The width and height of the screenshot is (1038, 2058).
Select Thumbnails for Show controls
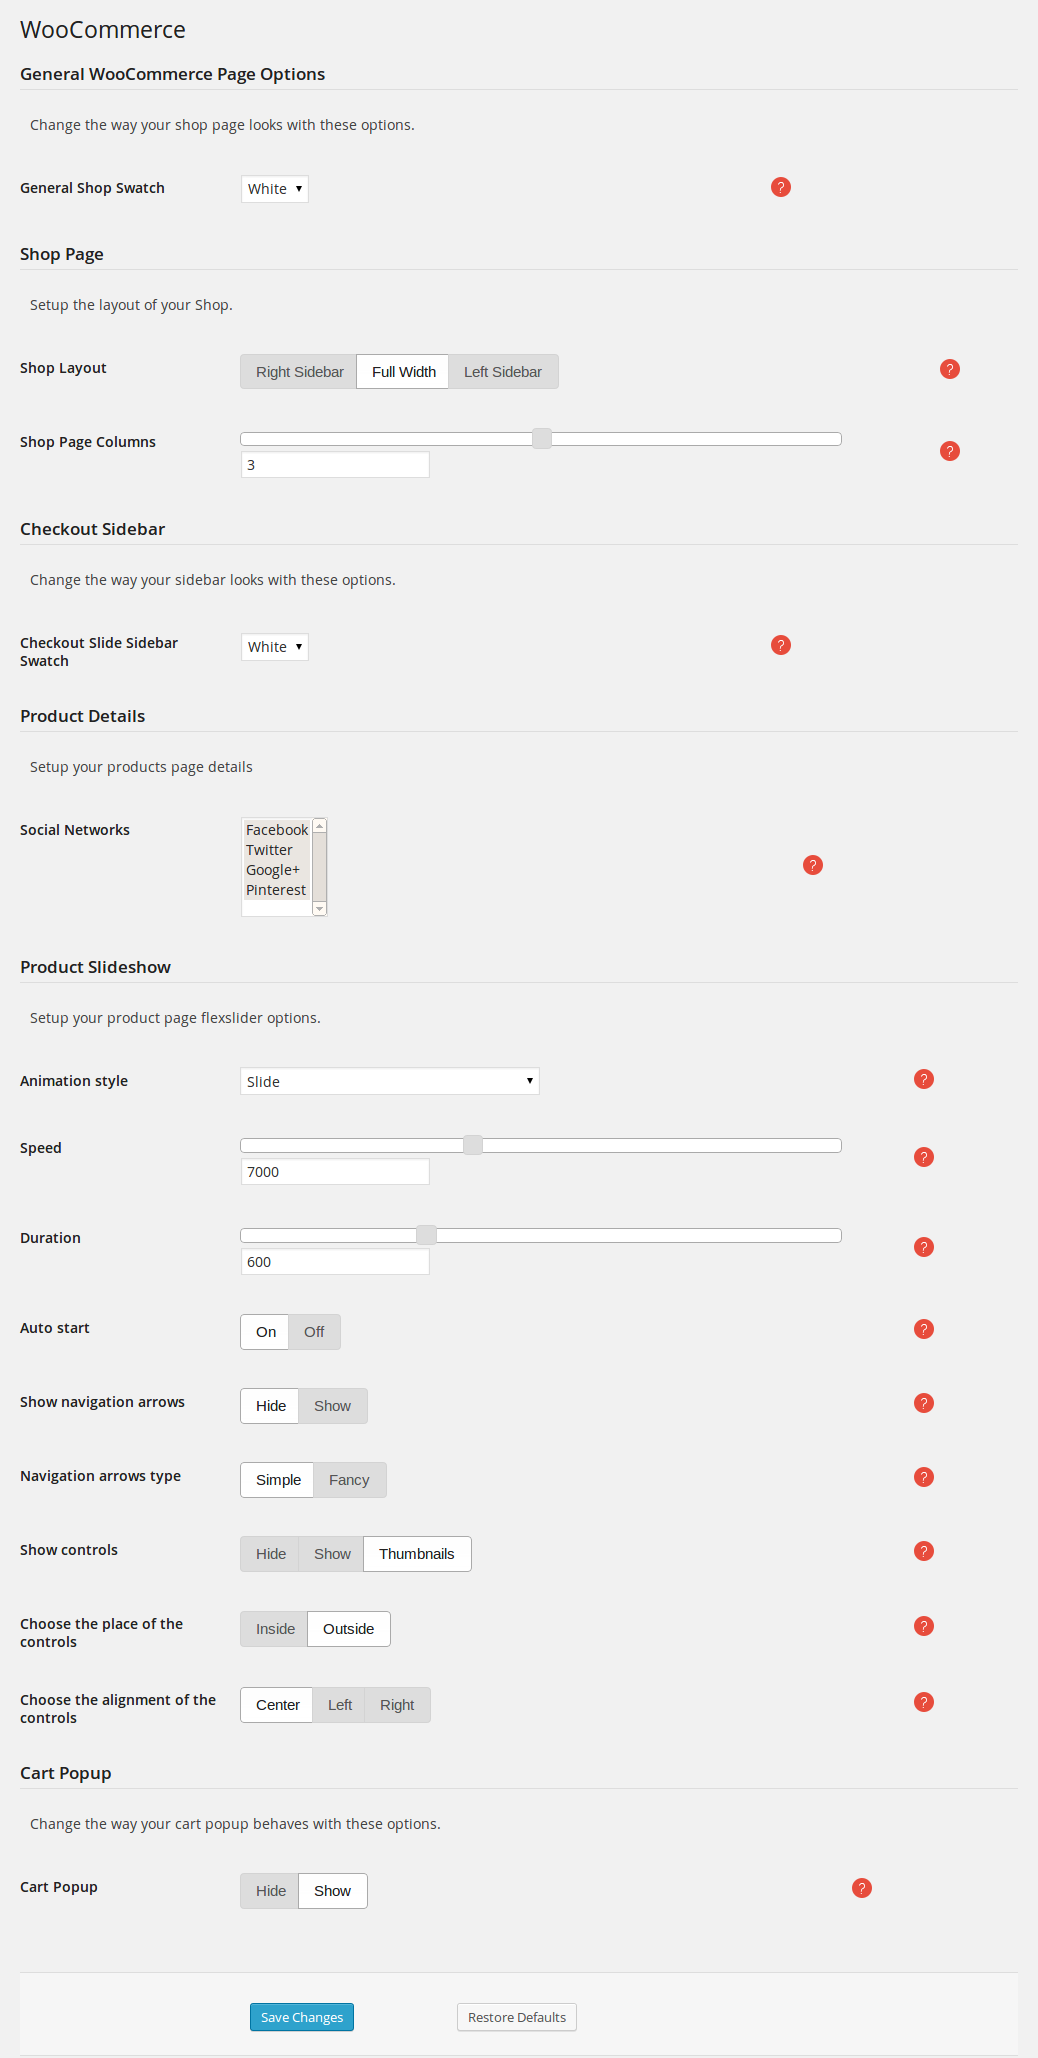pos(417,1554)
